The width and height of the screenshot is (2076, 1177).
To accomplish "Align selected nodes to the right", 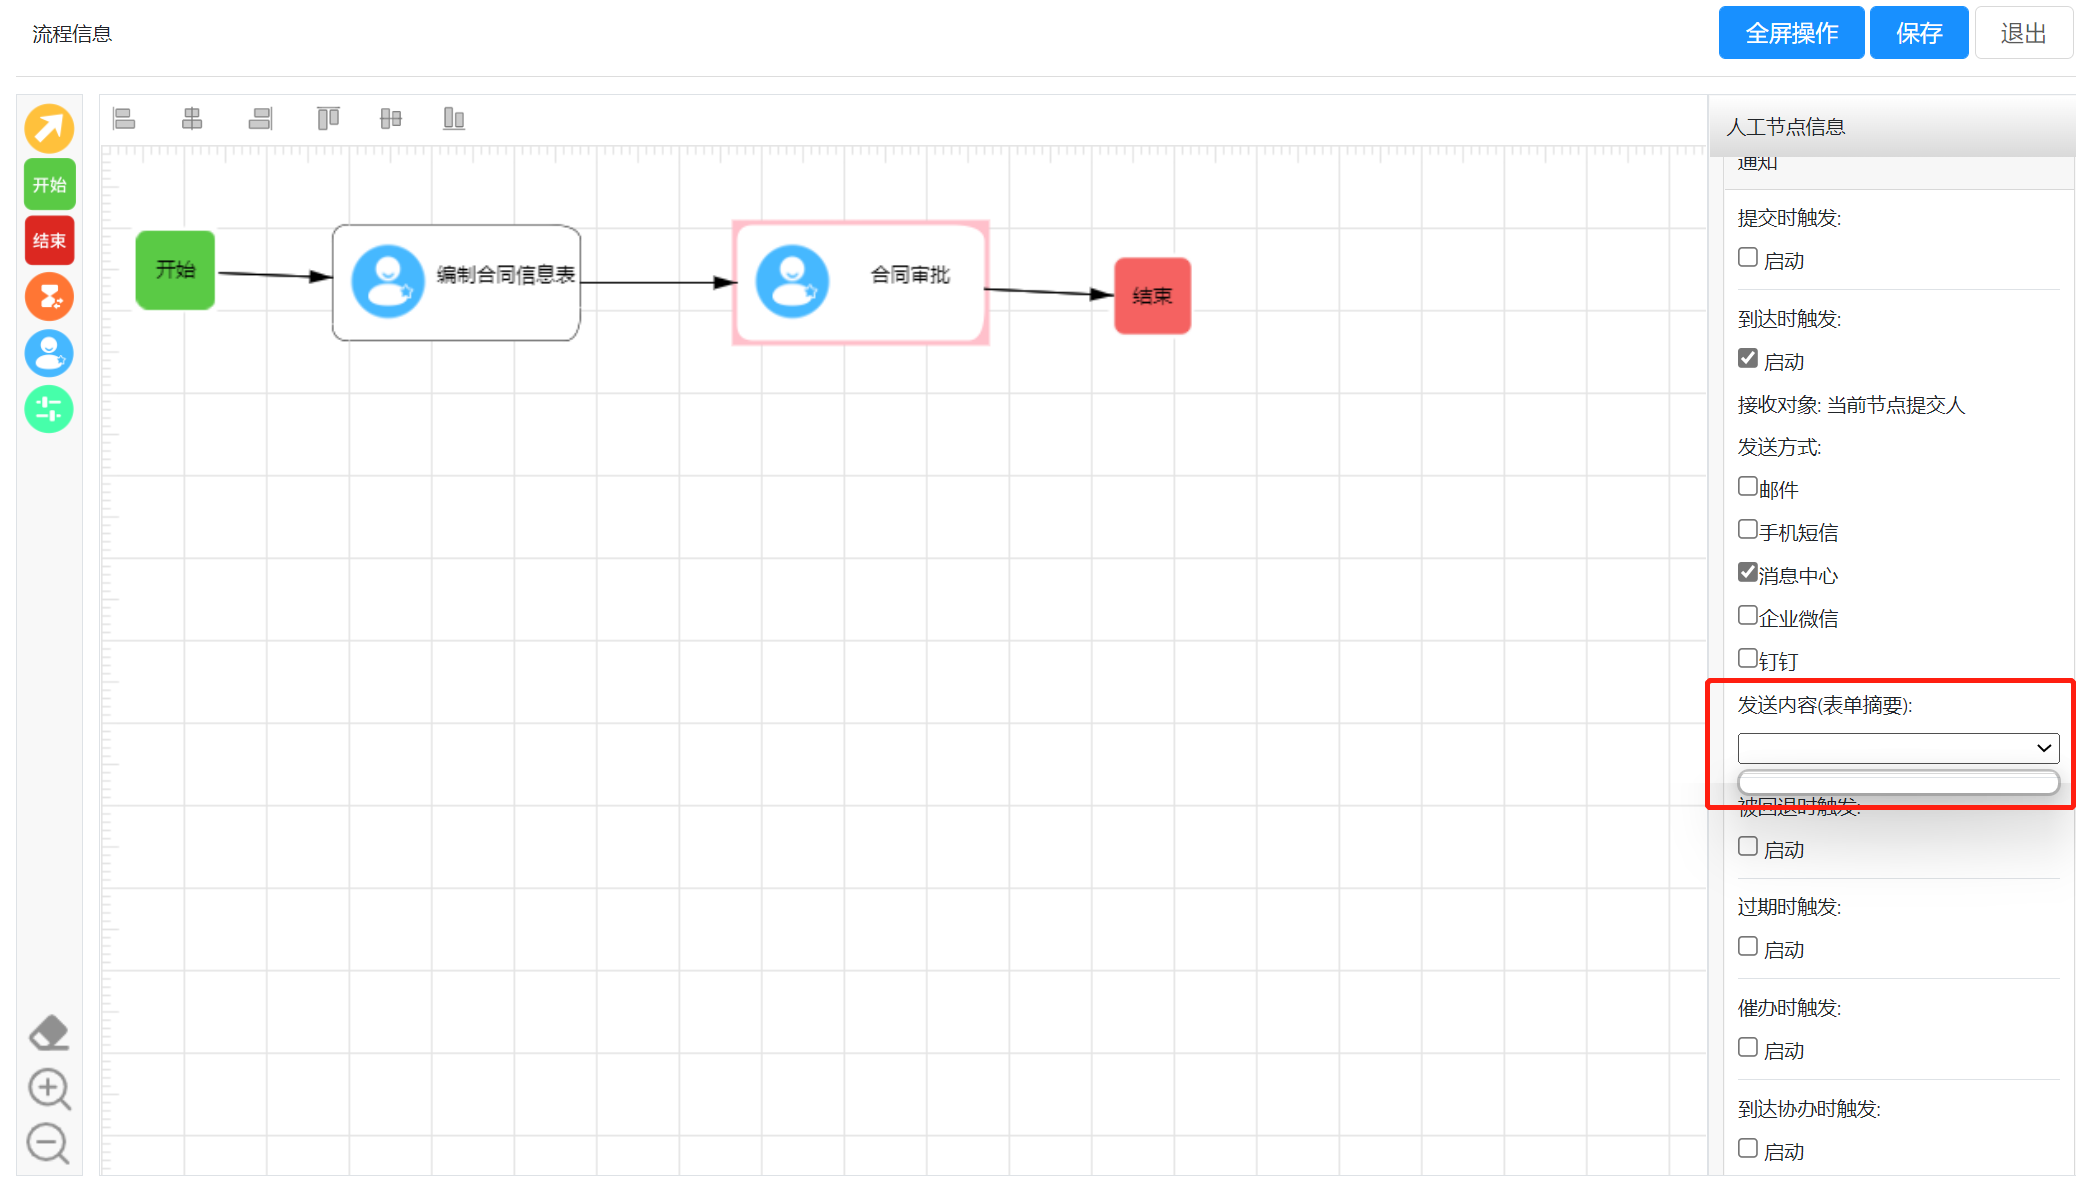I will pos(260,119).
